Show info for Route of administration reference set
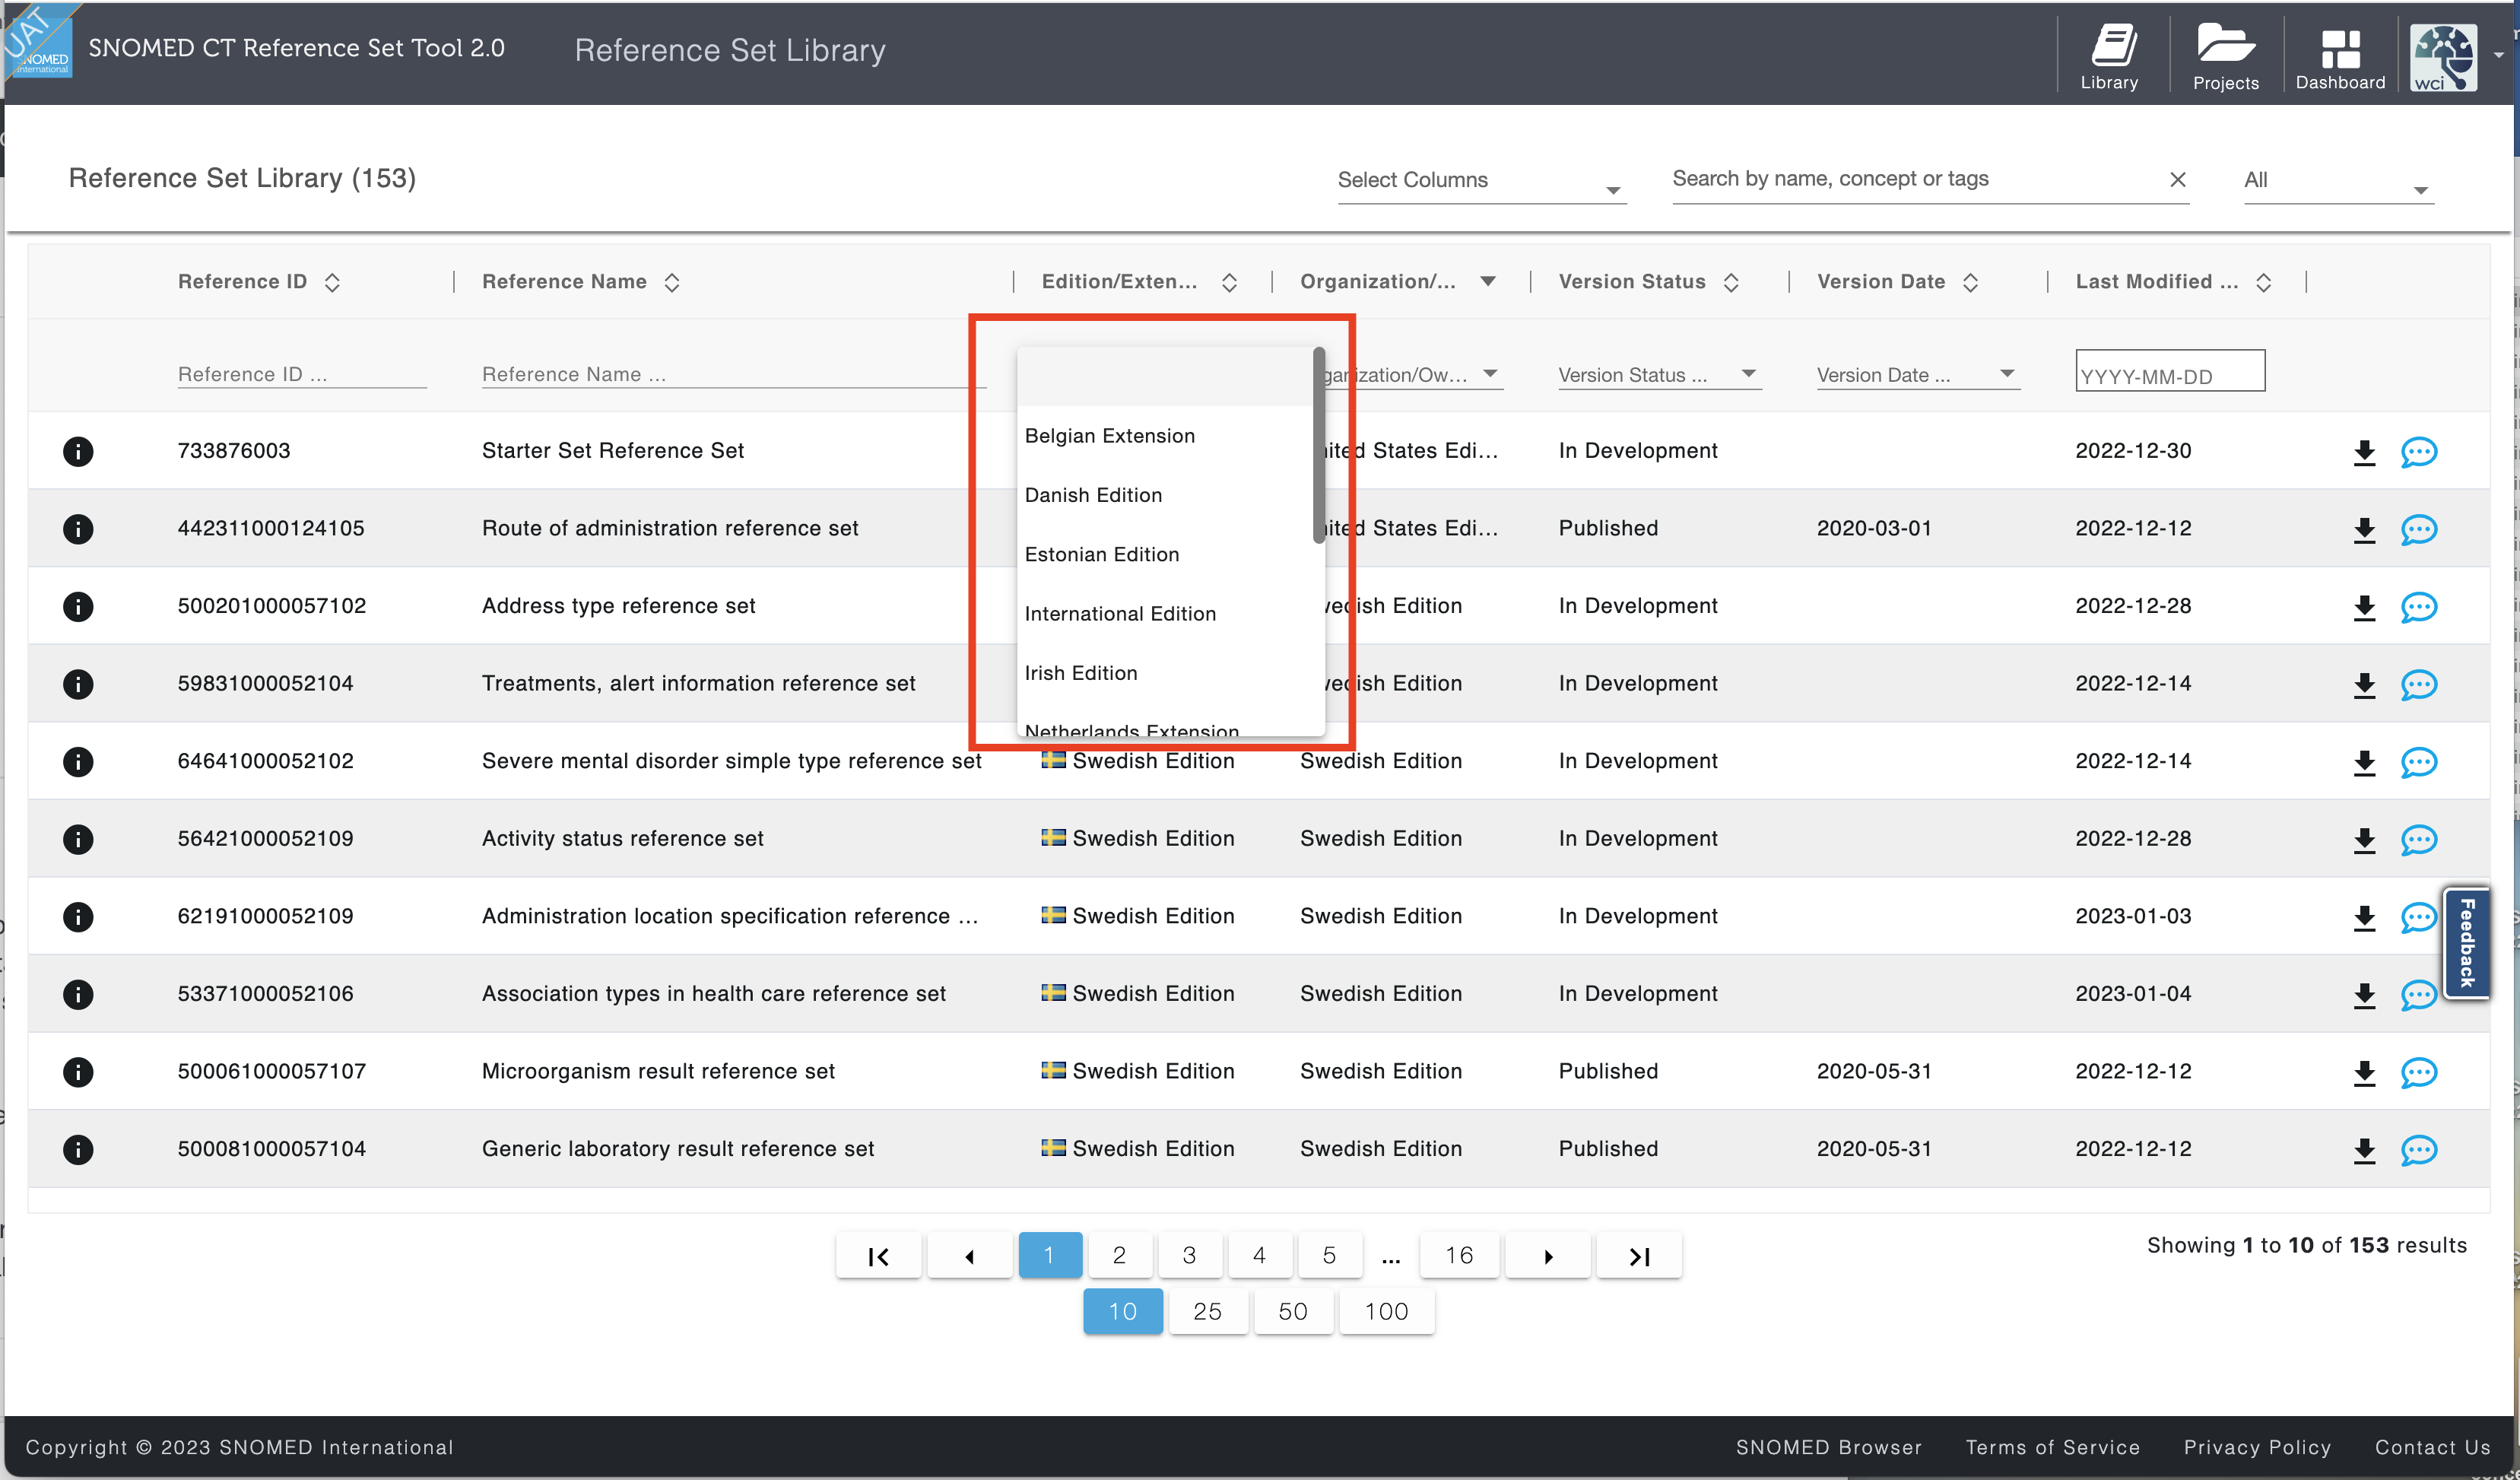The image size is (2520, 1480). (x=78, y=528)
